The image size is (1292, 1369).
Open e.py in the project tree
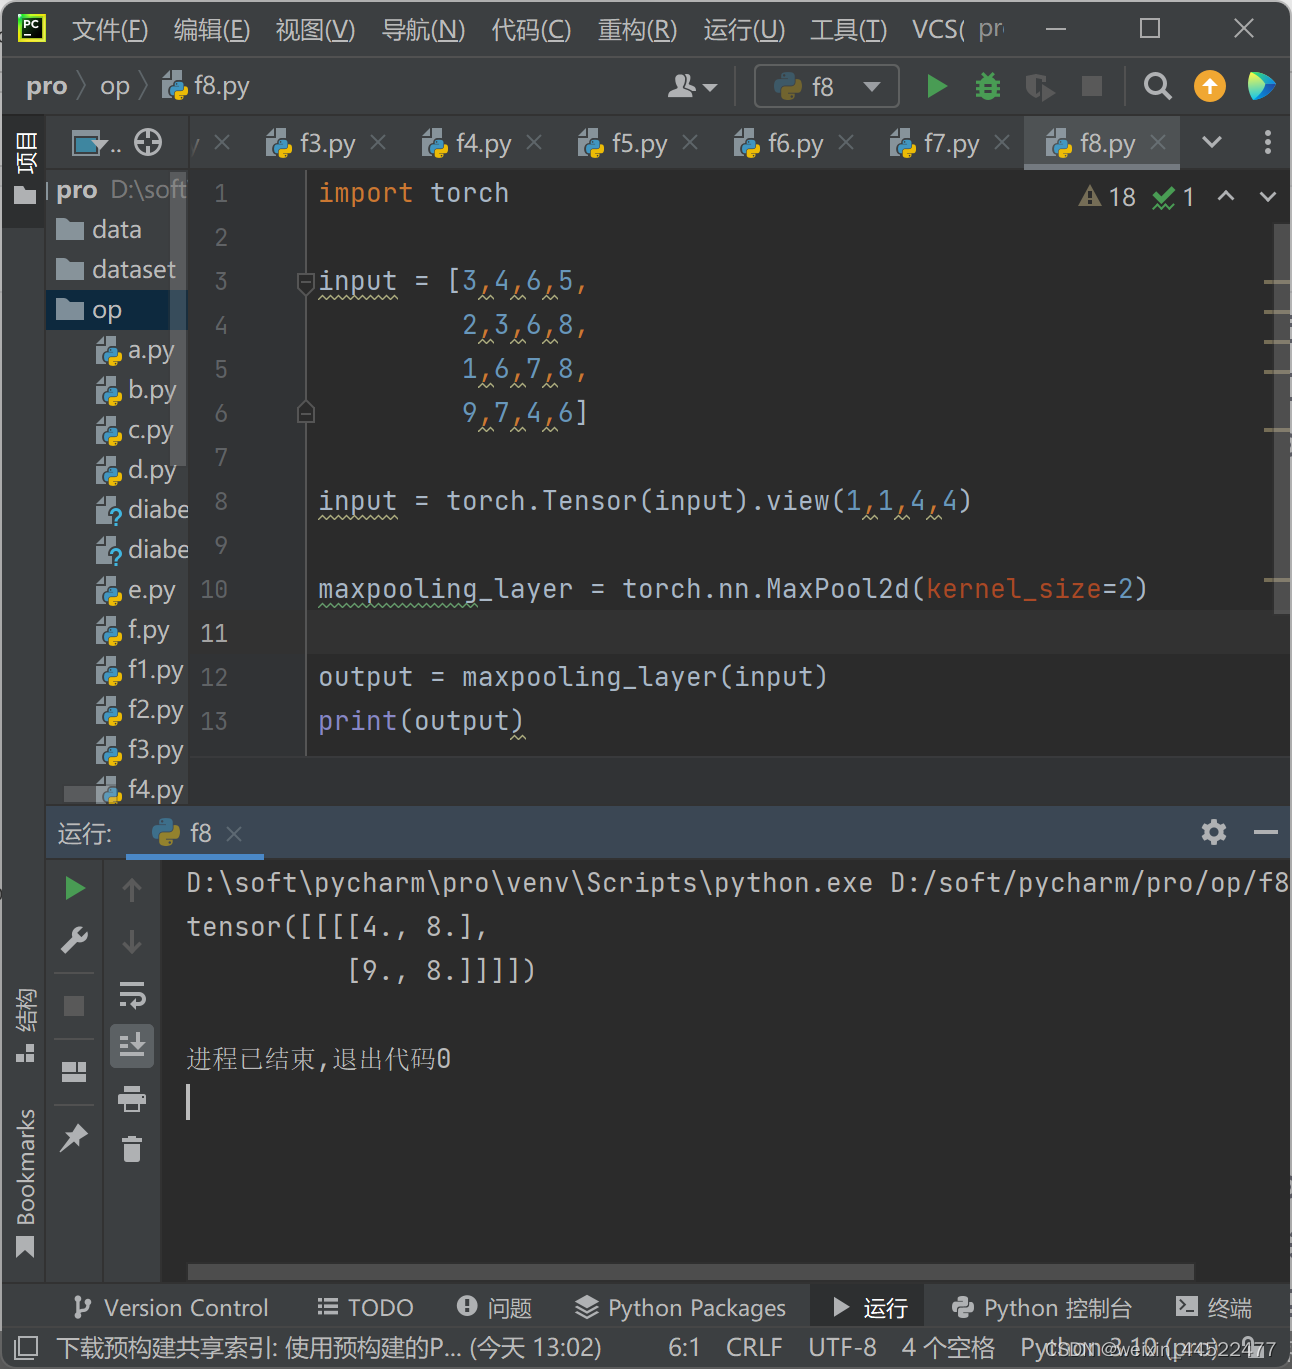(x=135, y=590)
